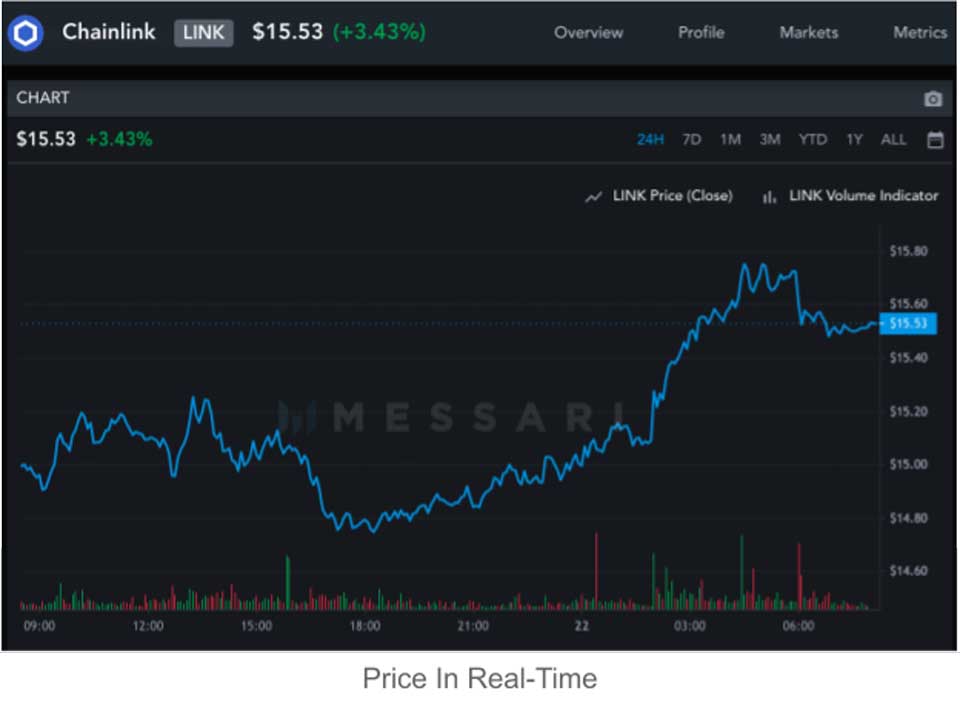Switch to the Profile tab
The image size is (960, 702).
(701, 32)
